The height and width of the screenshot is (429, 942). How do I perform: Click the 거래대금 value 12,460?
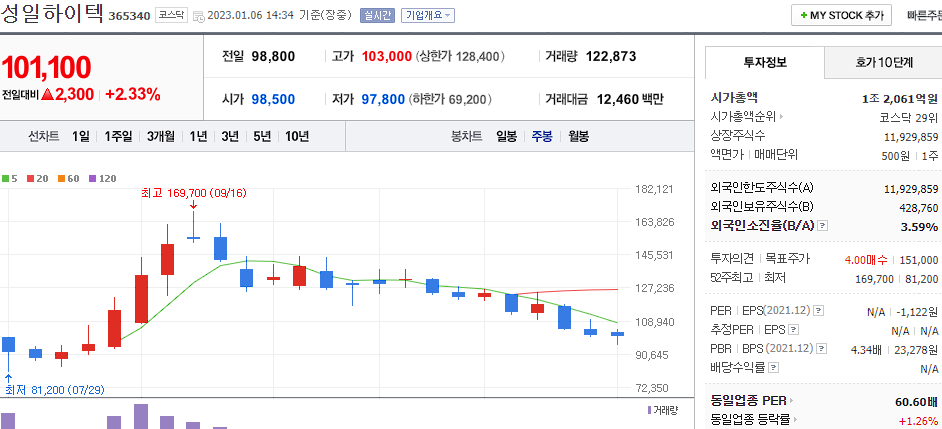pos(618,99)
